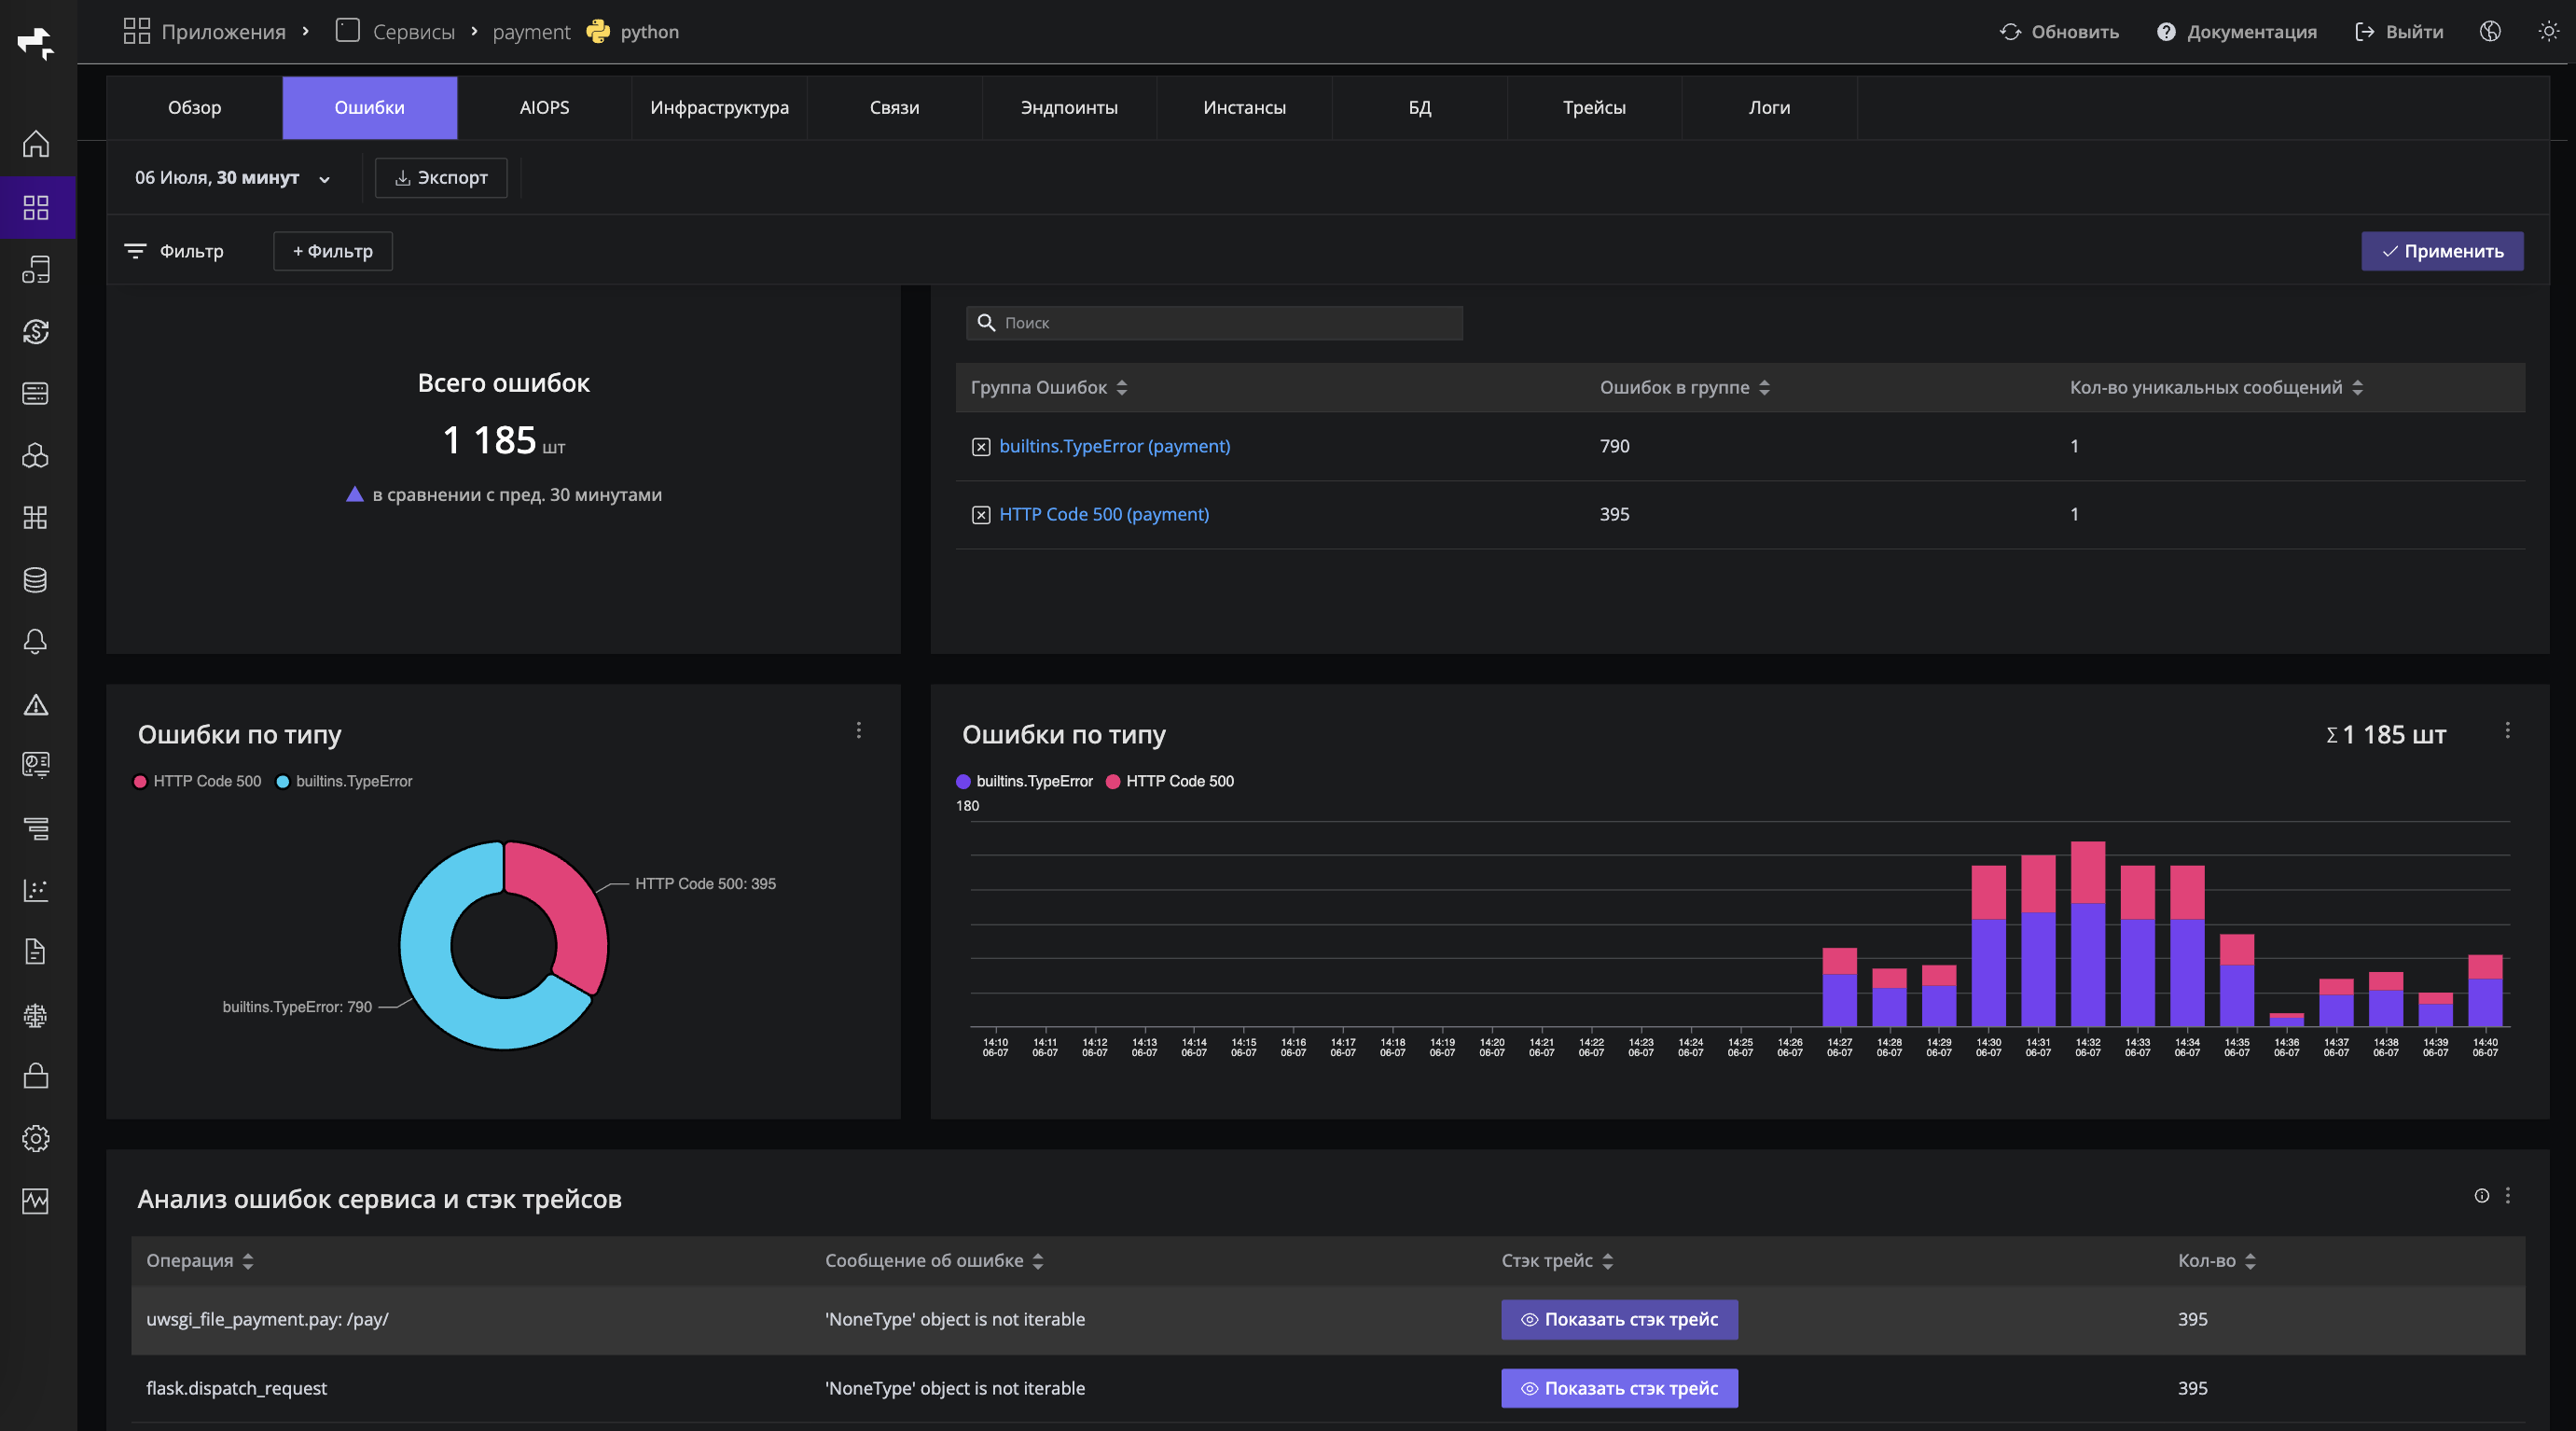Open the database icon in sidebar
This screenshot has width=2576, height=1431.
36,579
